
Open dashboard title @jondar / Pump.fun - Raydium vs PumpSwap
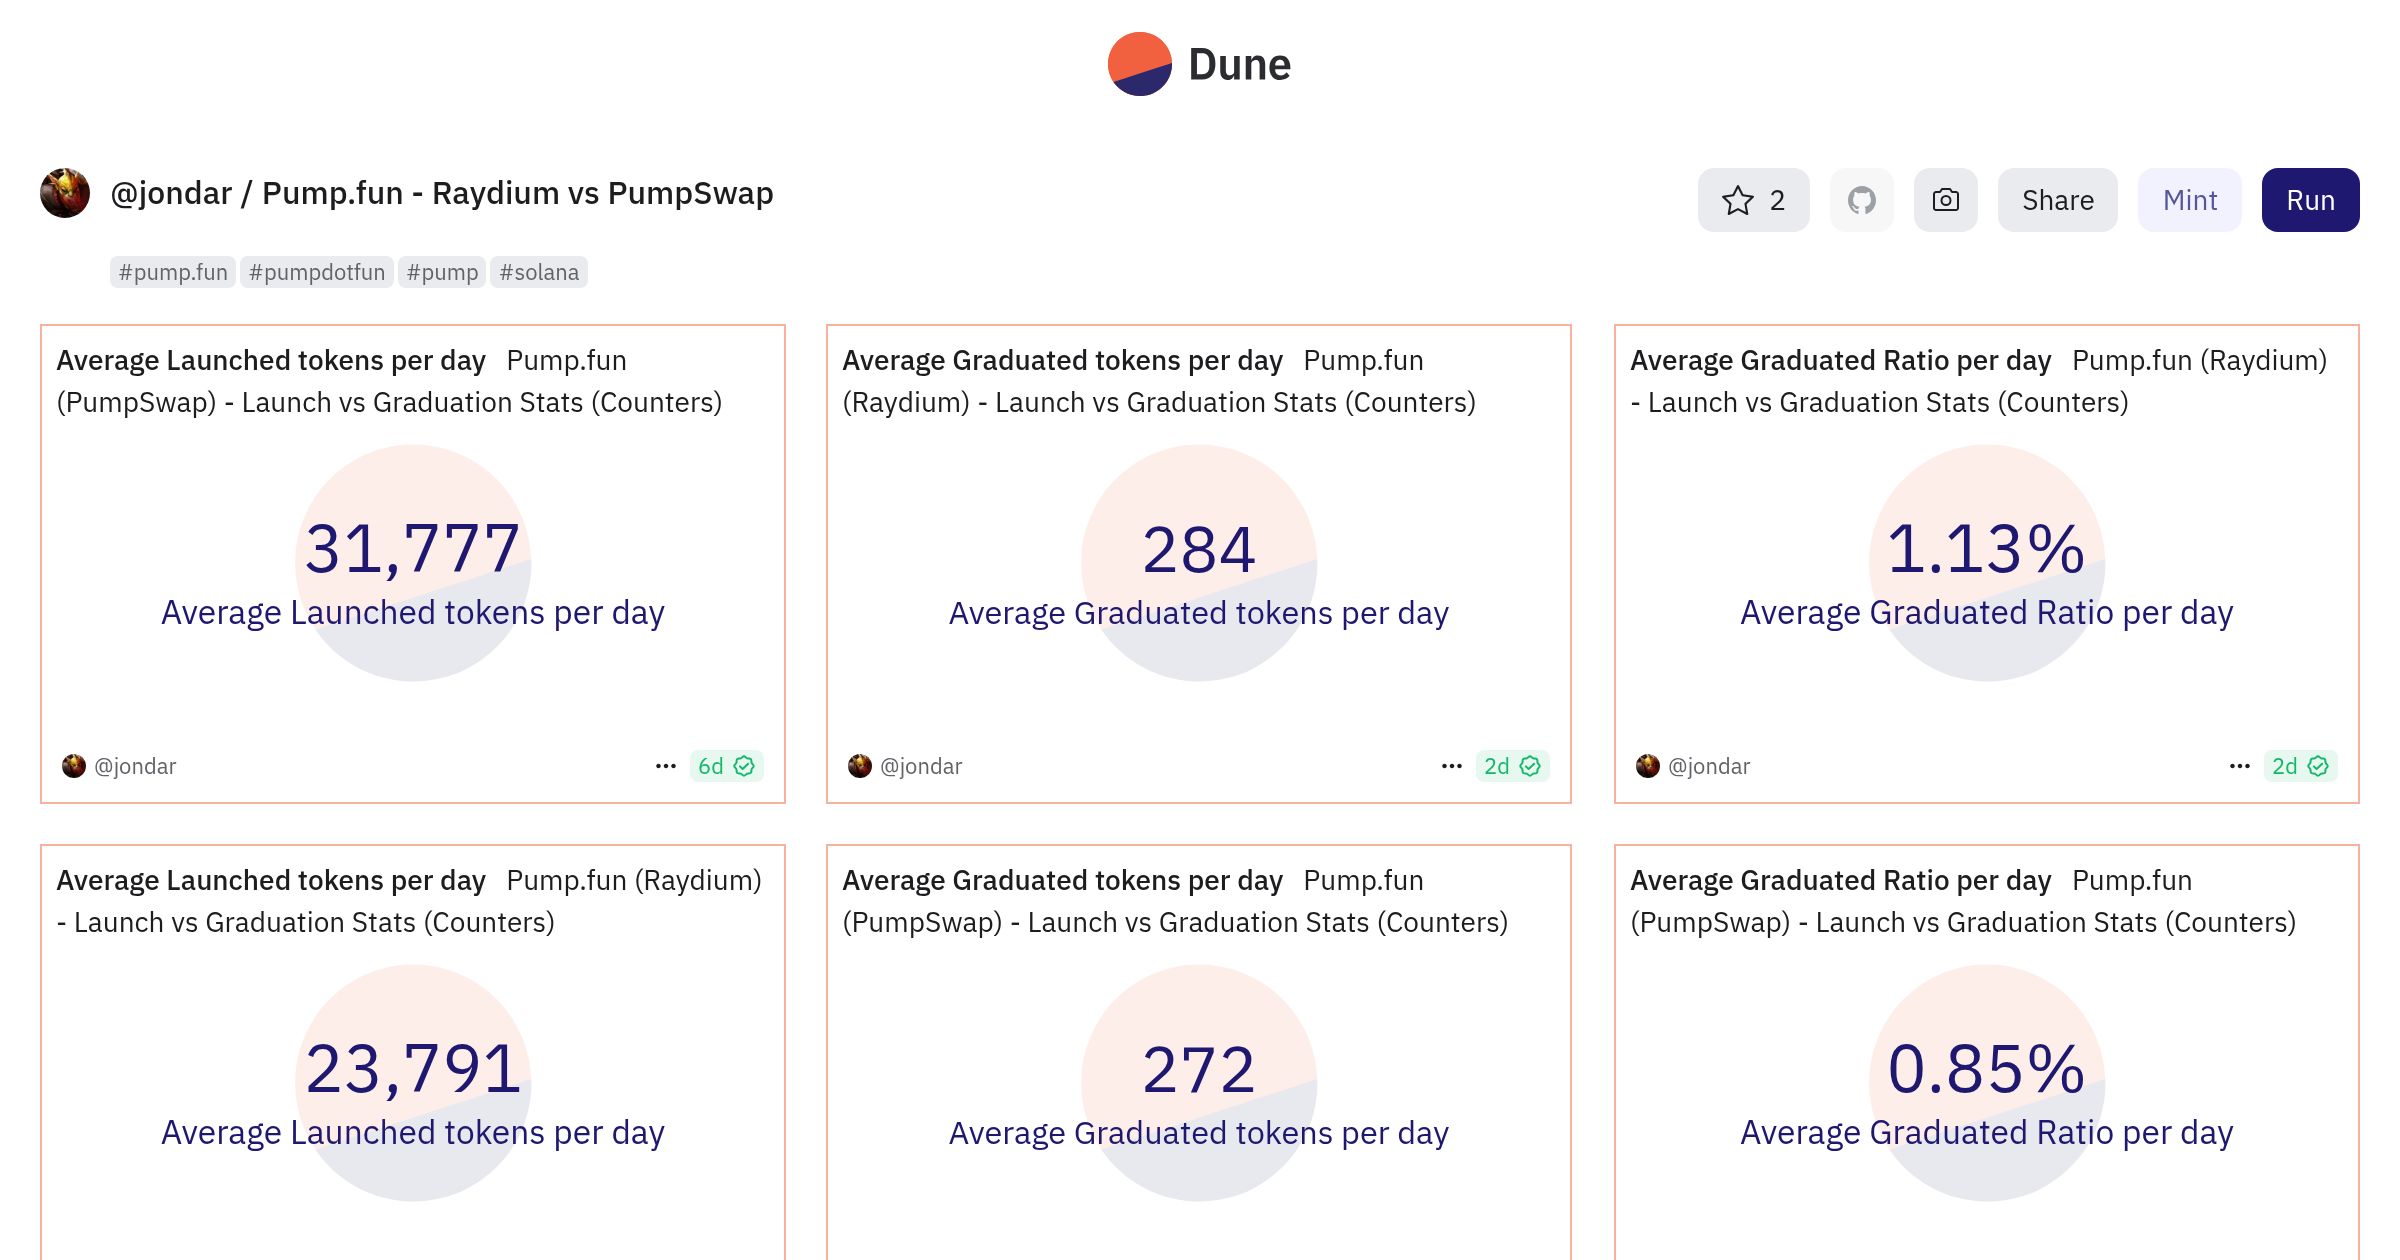(441, 193)
